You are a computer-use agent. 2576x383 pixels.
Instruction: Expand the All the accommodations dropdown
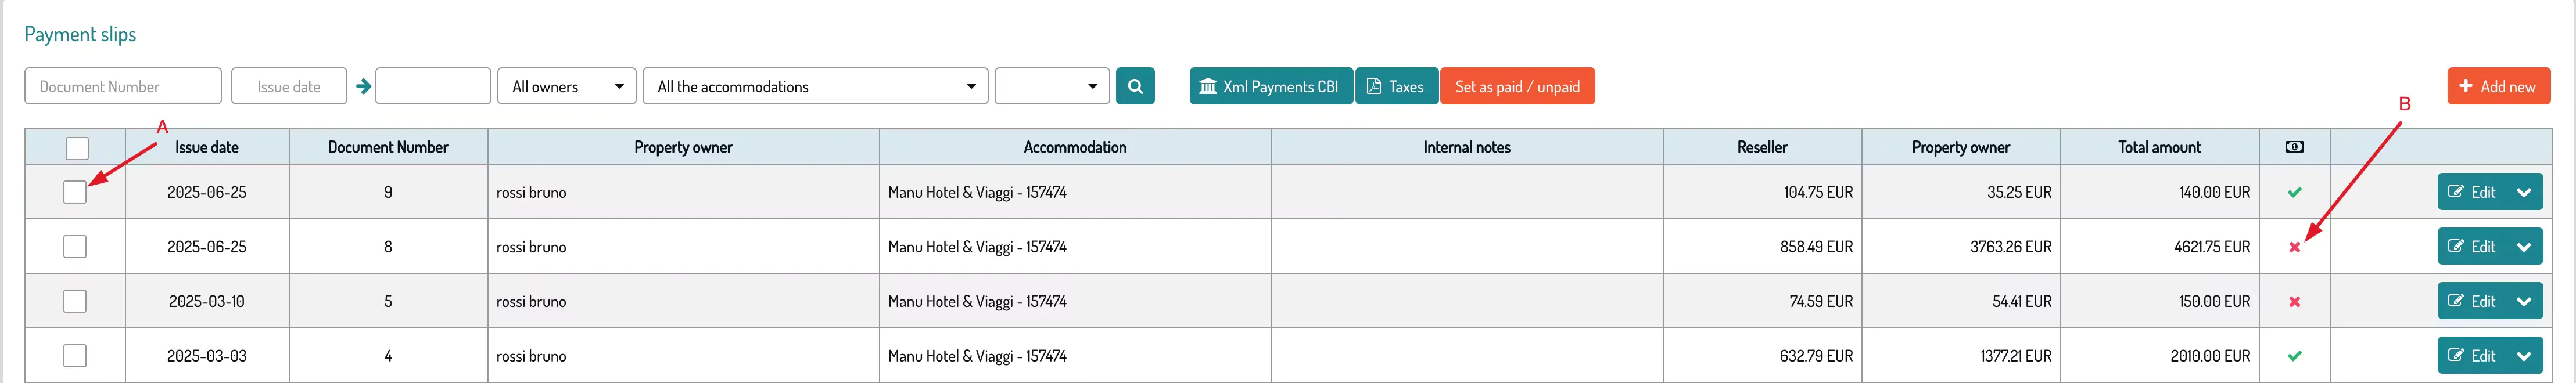pos(815,86)
